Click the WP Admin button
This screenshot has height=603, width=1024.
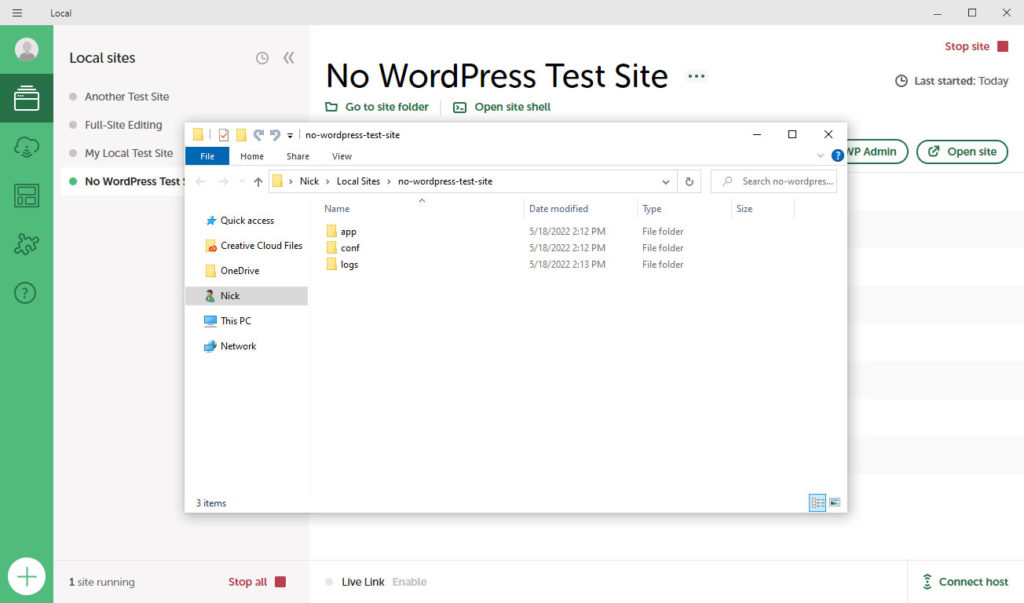877,152
